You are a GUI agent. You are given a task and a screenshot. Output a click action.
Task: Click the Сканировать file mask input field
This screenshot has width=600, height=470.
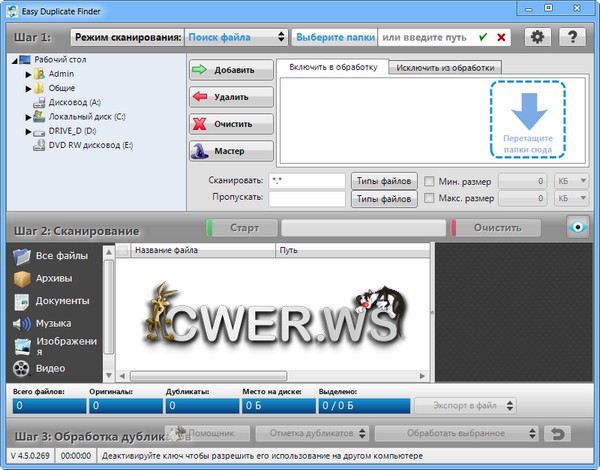306,181
